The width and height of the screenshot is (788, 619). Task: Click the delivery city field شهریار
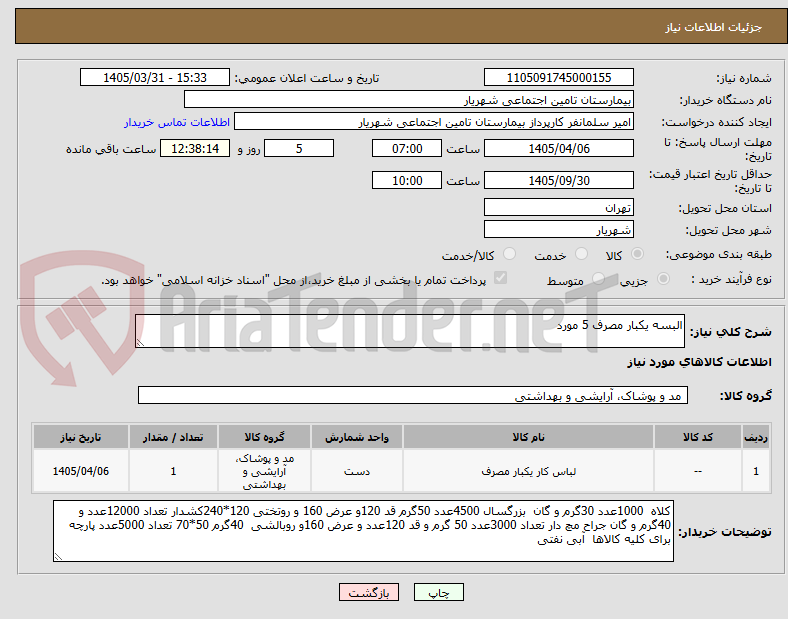[x=558, y=230]
